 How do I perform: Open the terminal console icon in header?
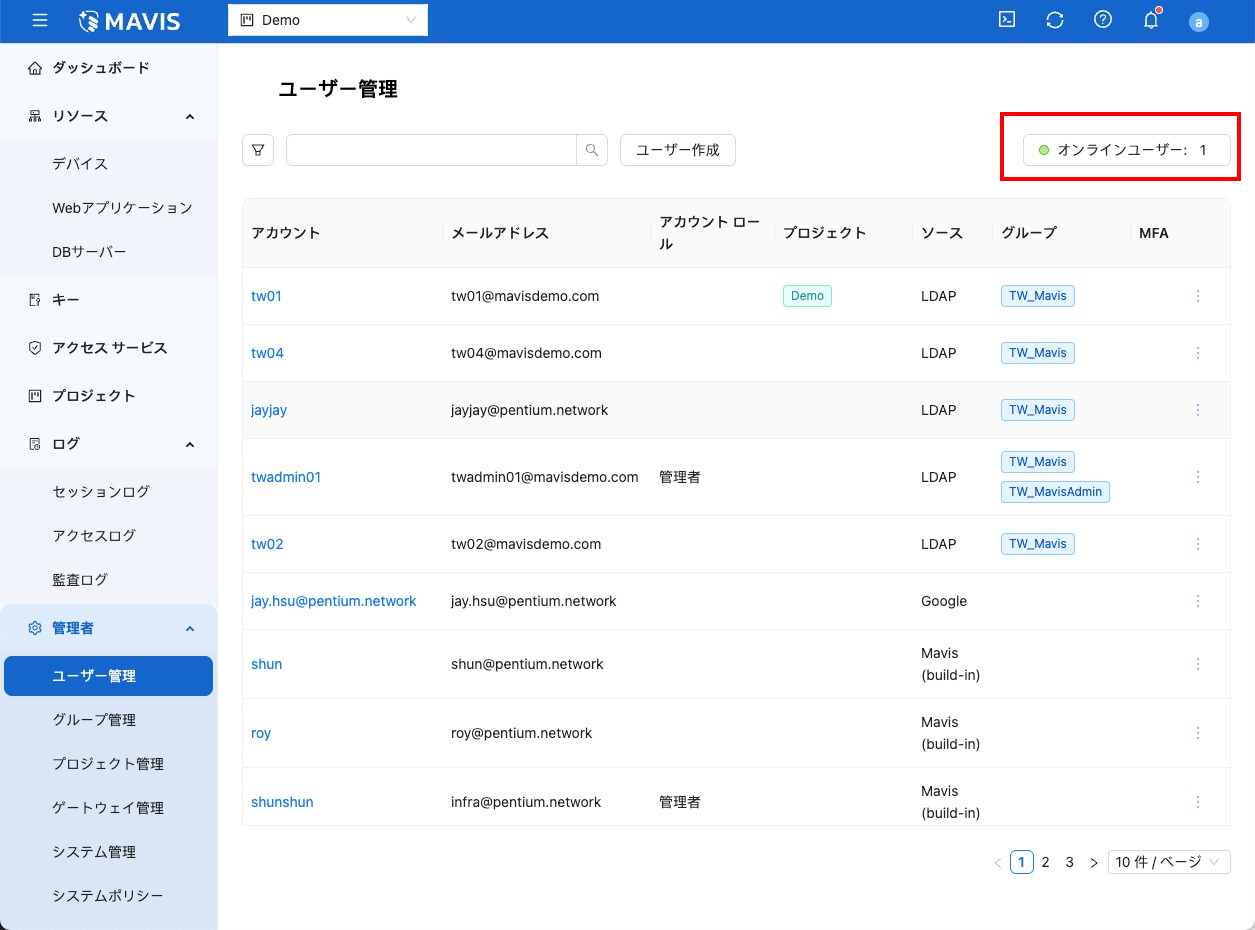1007,20
